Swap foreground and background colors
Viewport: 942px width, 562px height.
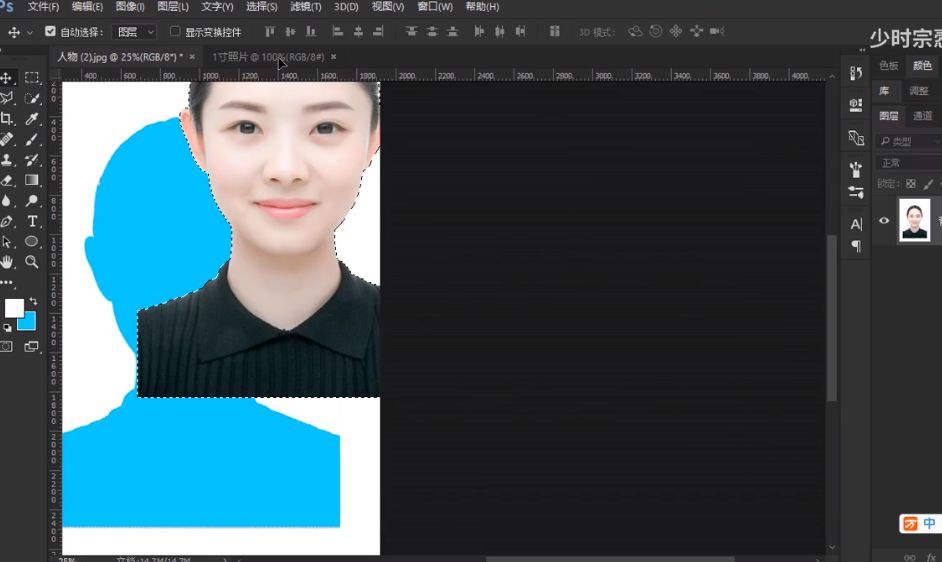pyautogui.click(x=34, y=301)
